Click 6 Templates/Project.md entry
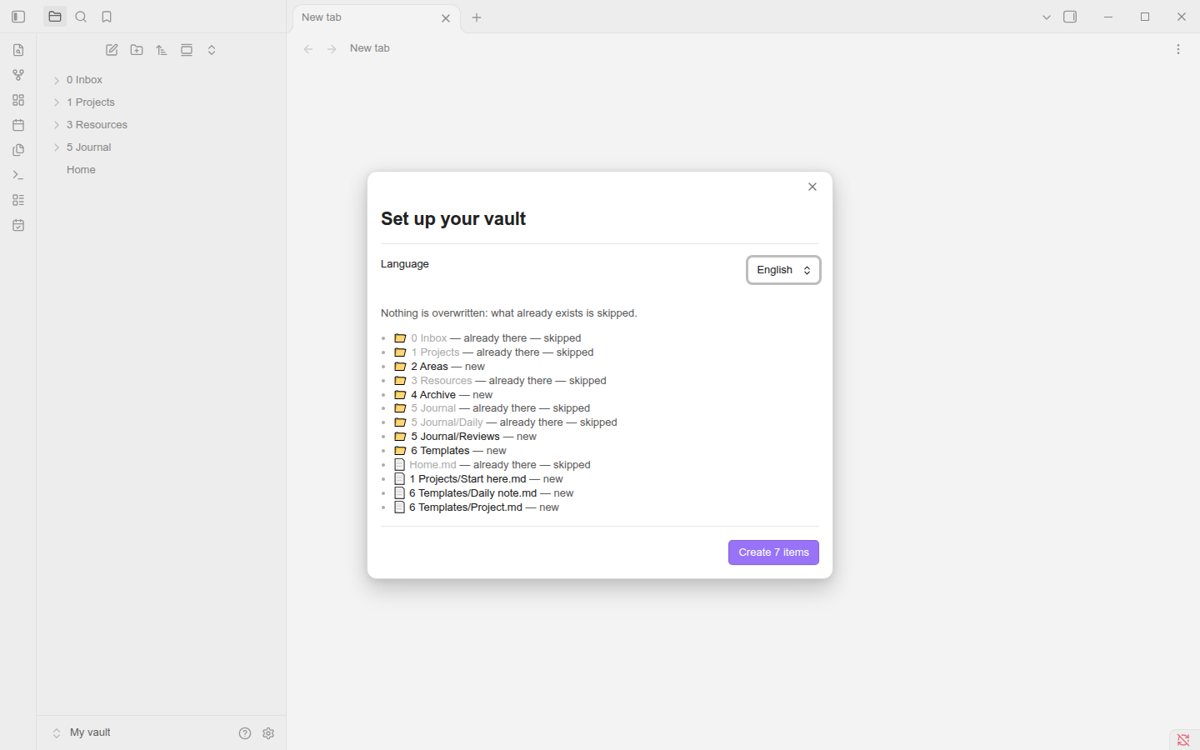 466,507
